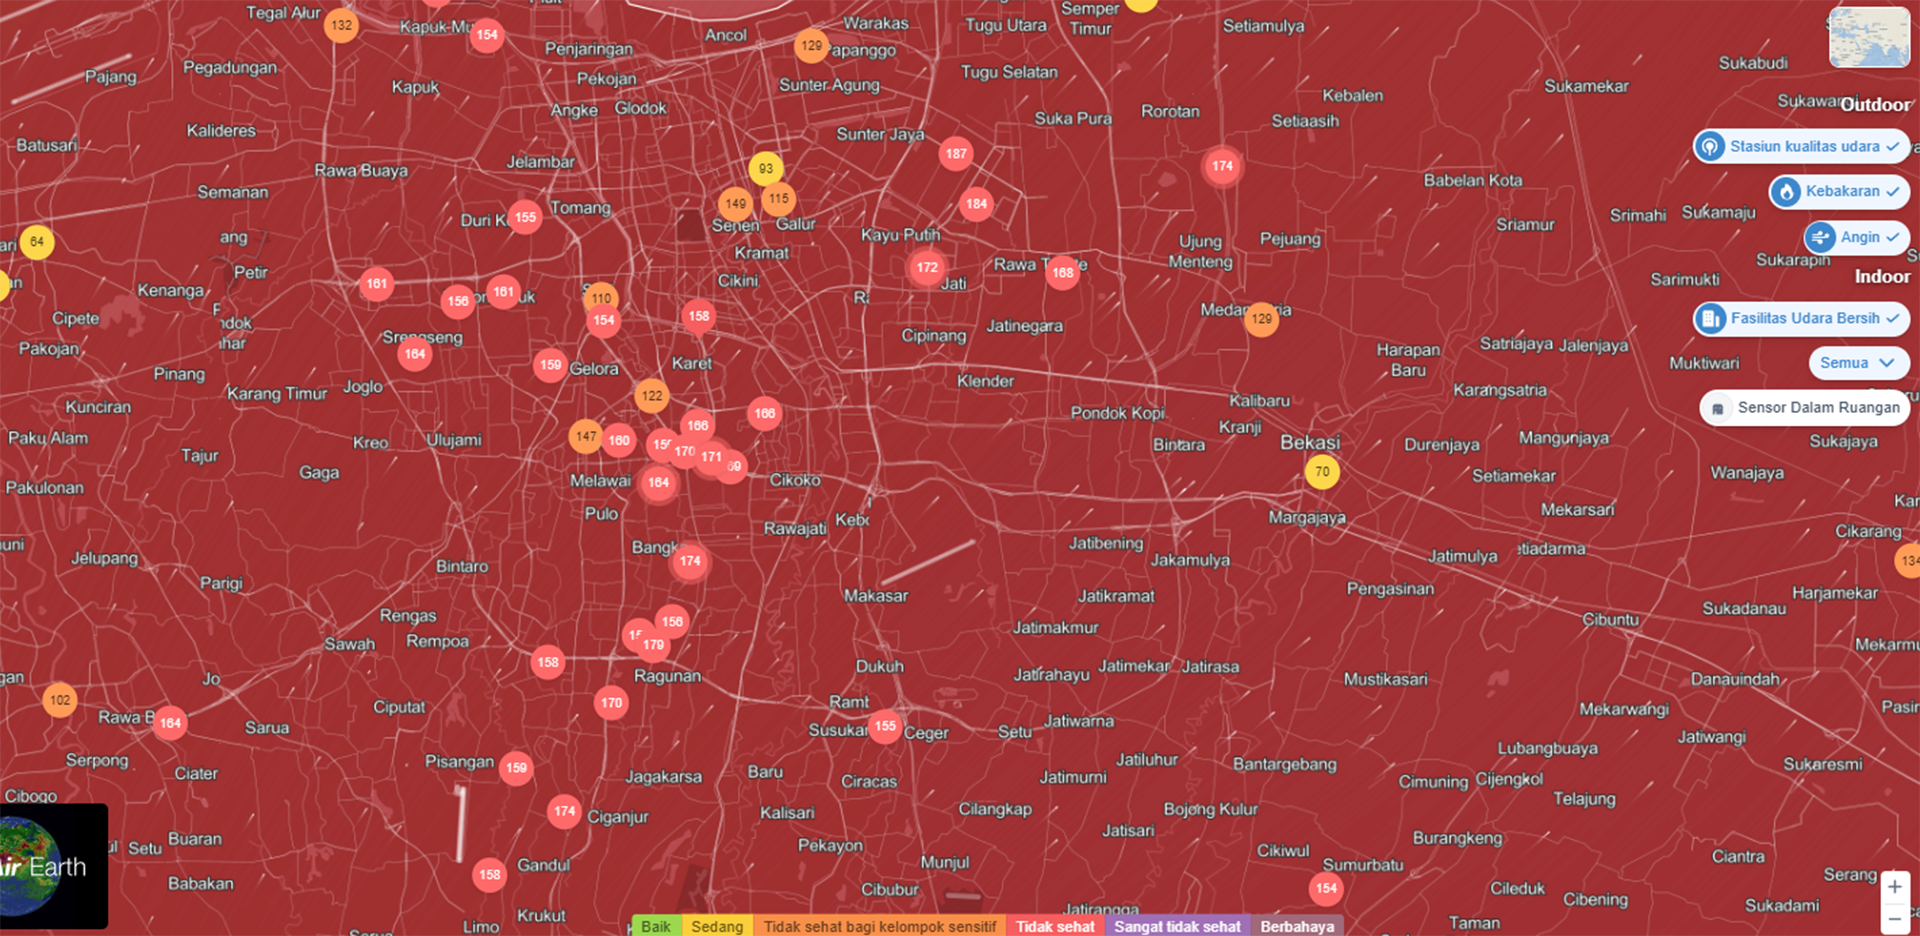Click the Angin wind icon
Viewport: 1920px width, 936px height.
(1820, 238)
